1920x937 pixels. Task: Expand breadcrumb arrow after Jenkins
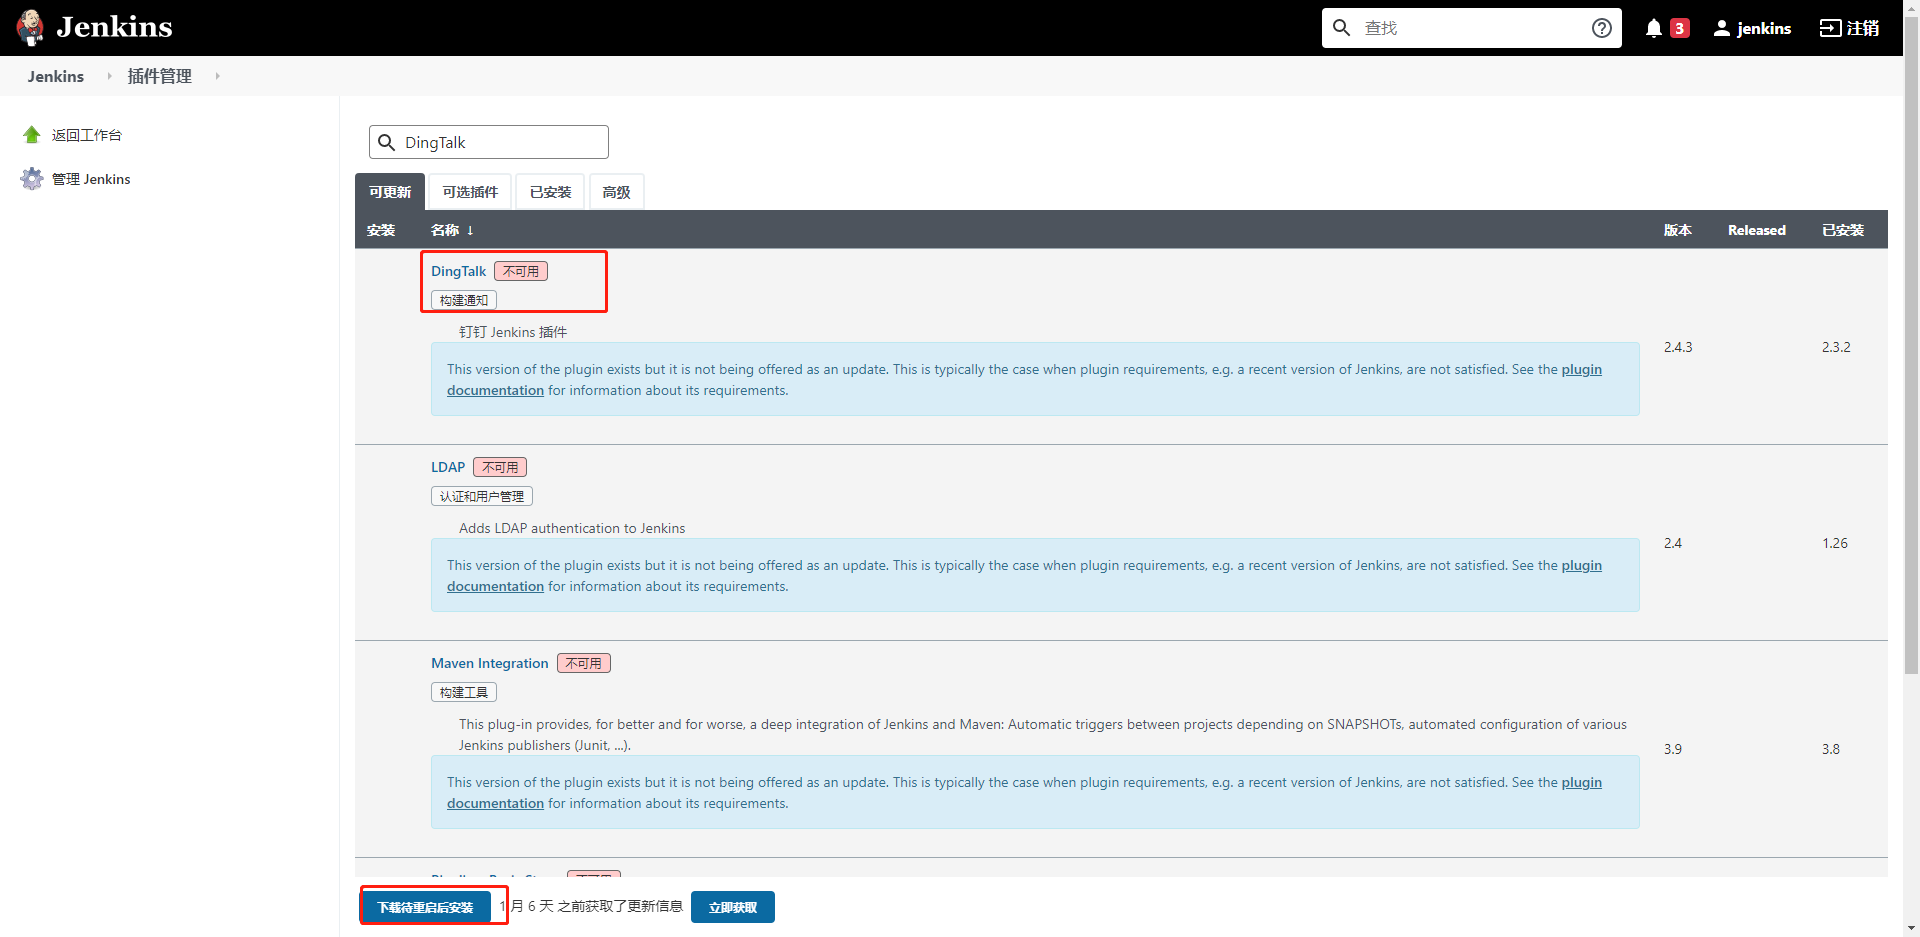(x=109, y=76)
